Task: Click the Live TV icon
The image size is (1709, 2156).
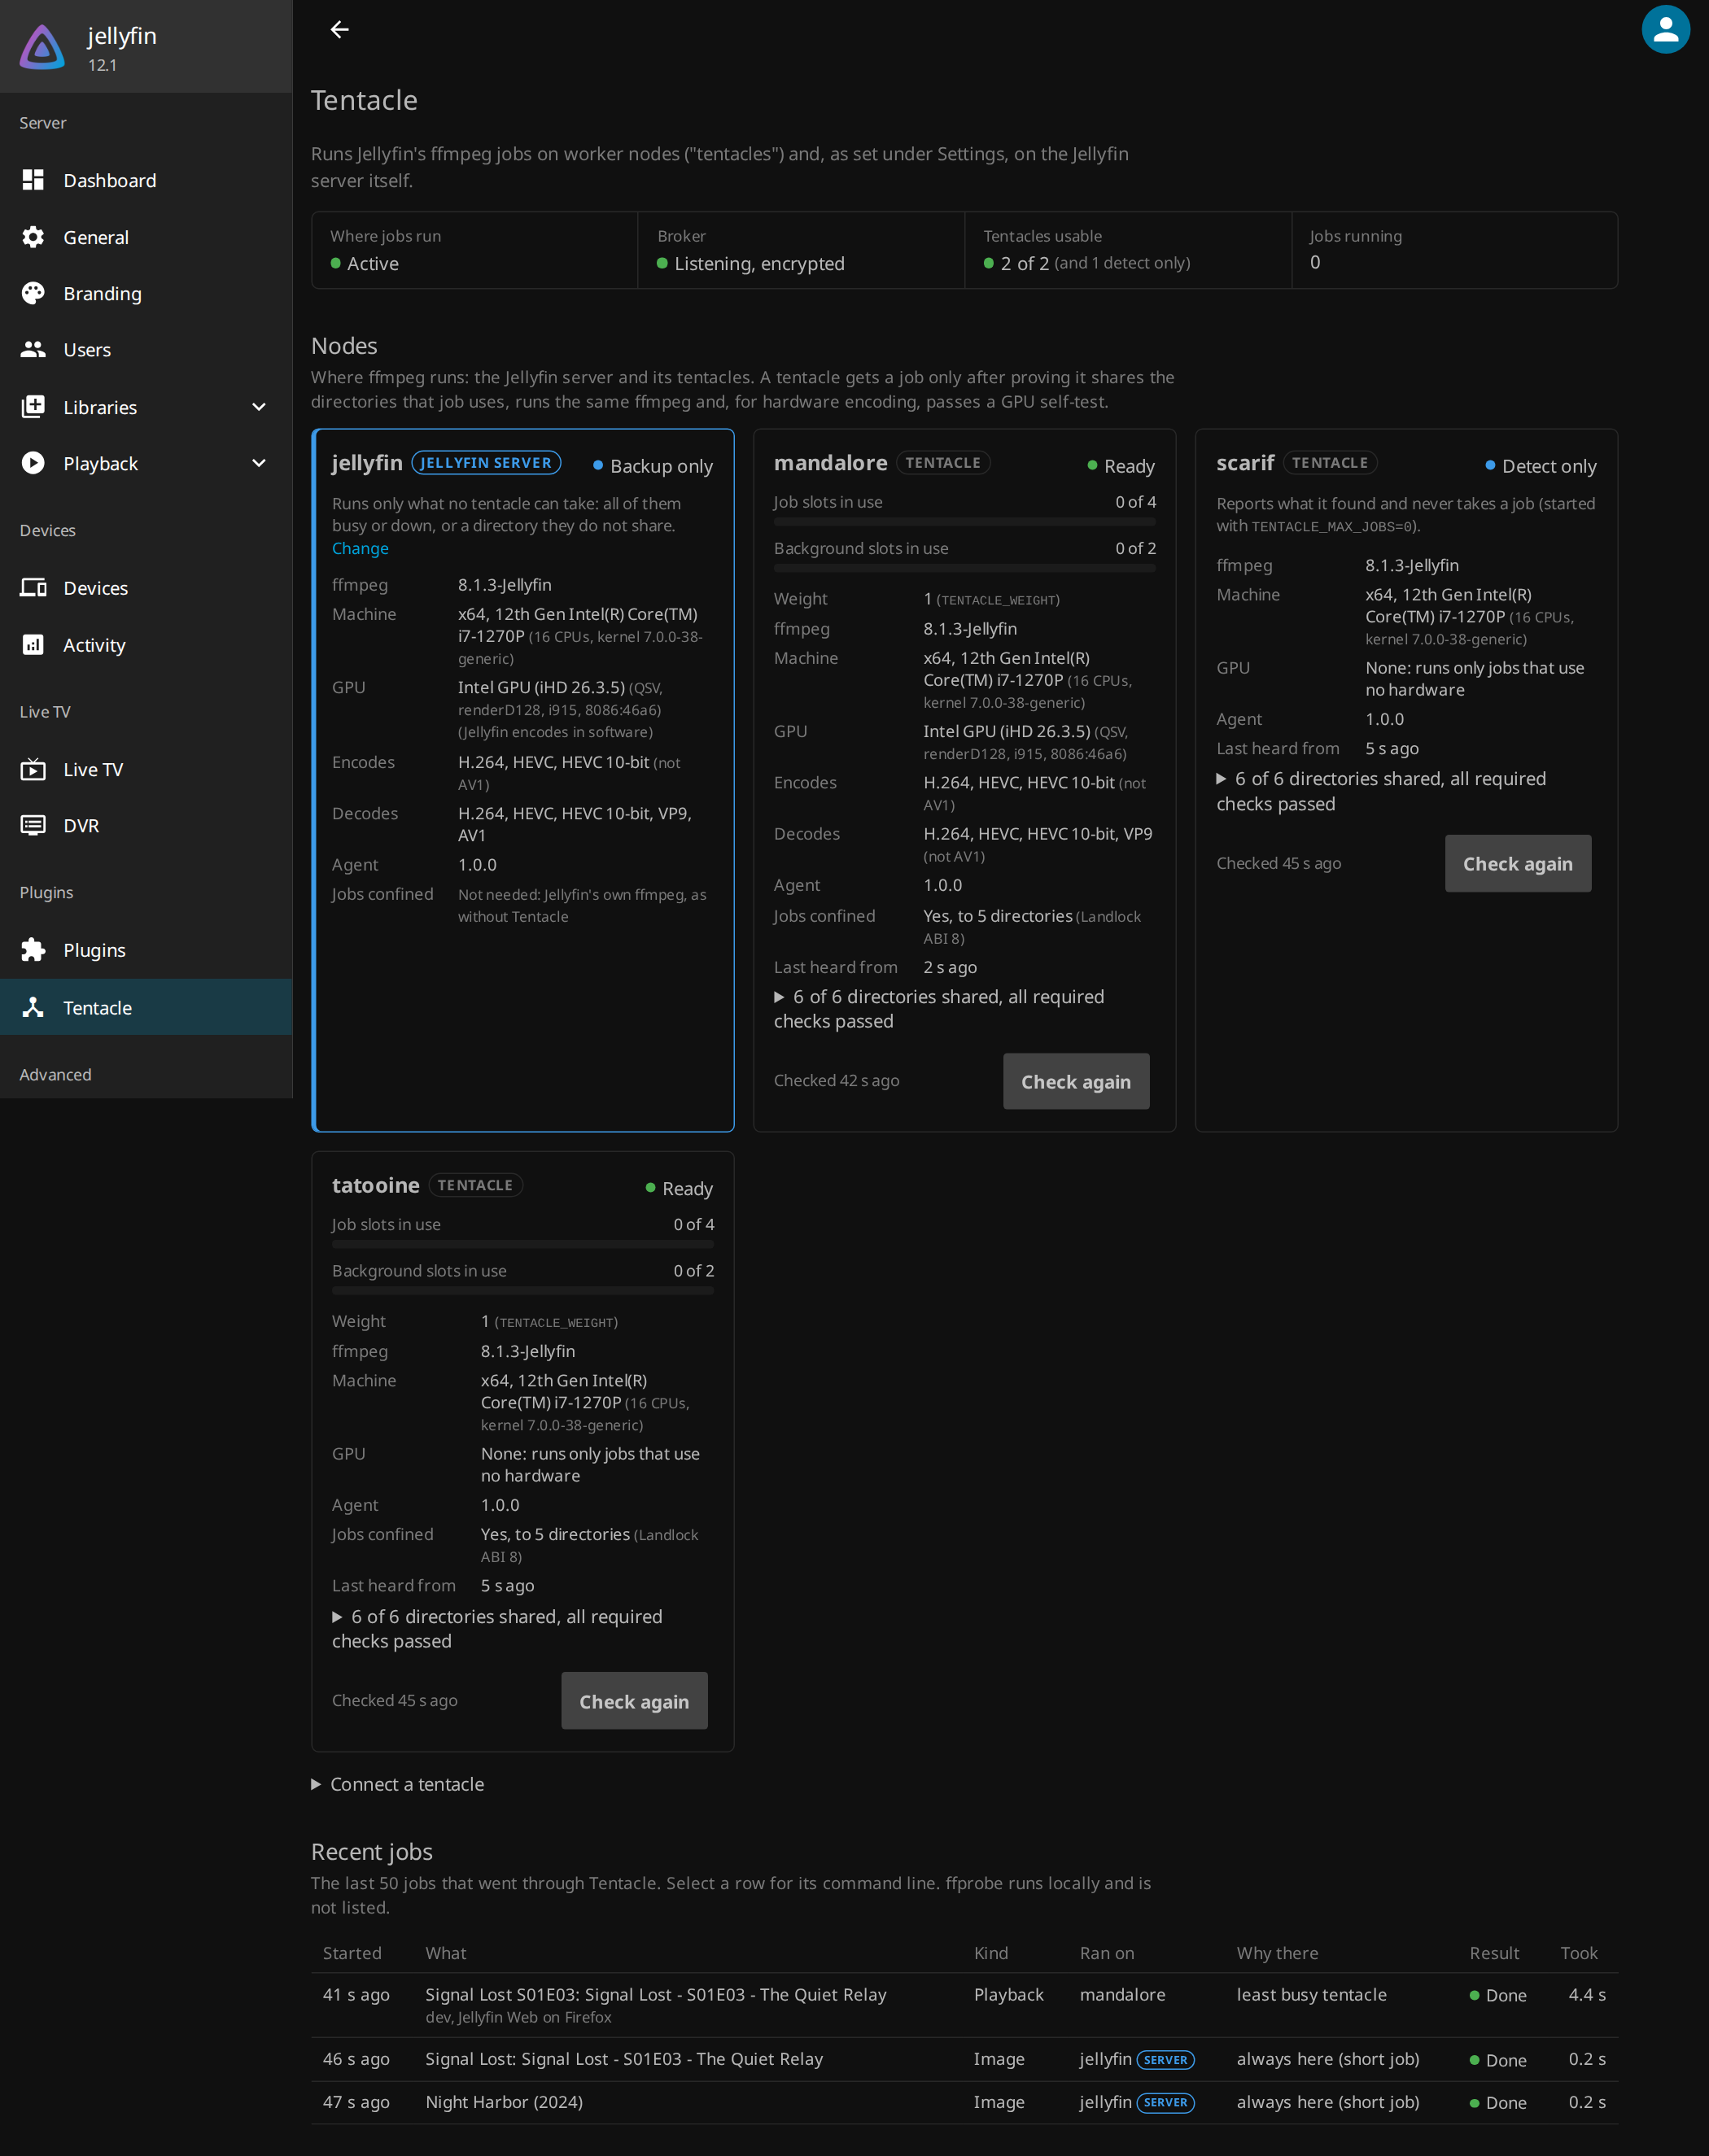Action: pos(33,769)
